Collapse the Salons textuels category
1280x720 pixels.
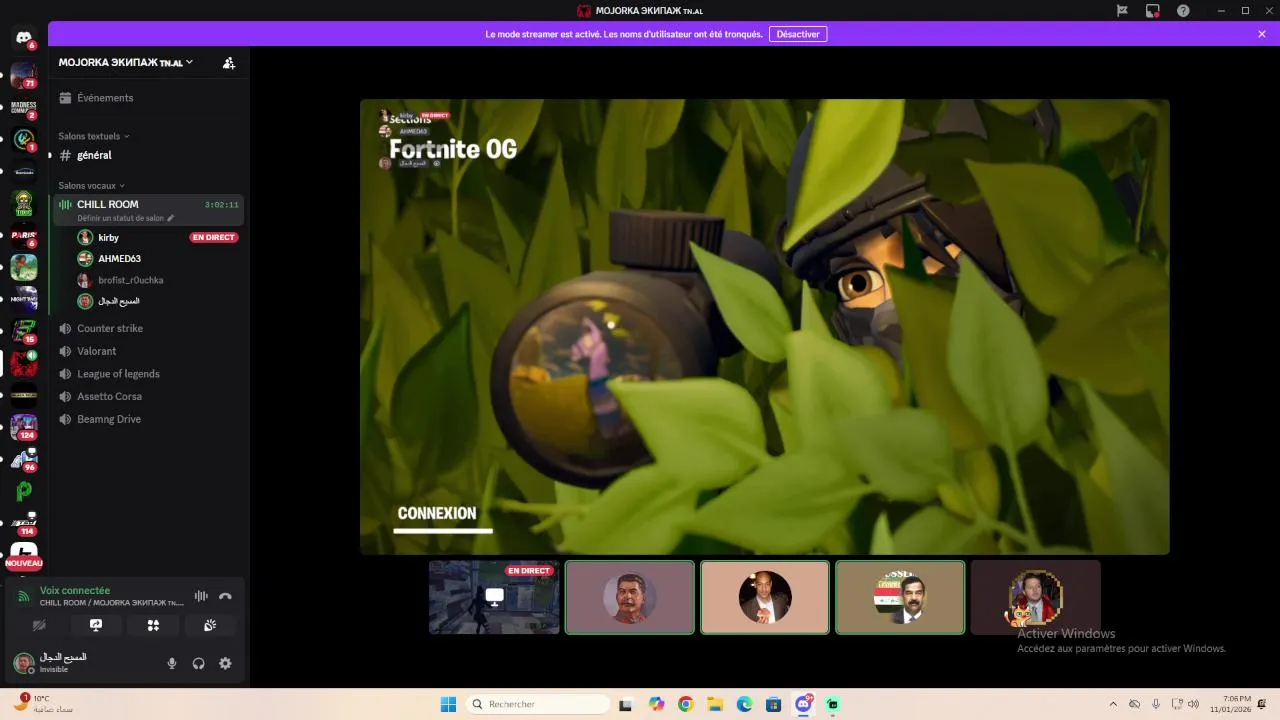[94, 136]
